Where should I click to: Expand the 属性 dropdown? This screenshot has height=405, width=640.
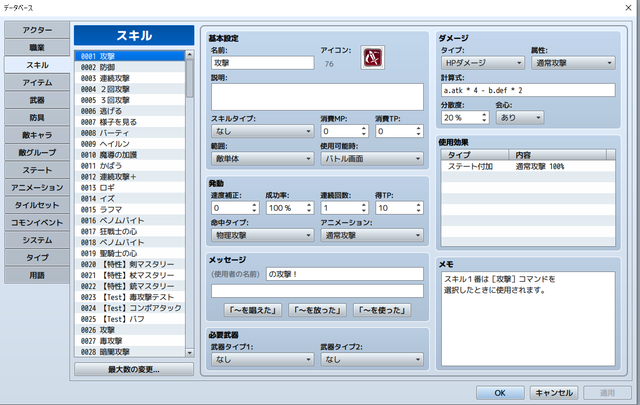click(x=573, y=63)
